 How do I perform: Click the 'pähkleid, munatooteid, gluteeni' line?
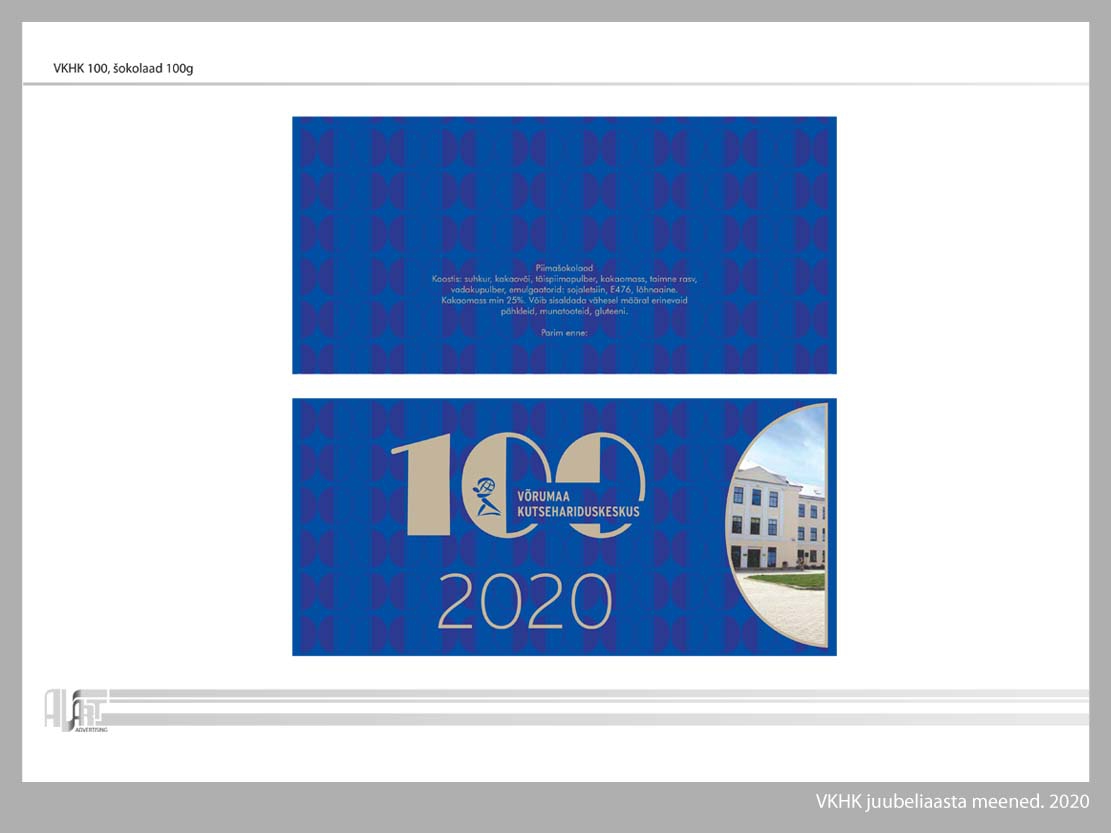564,311
